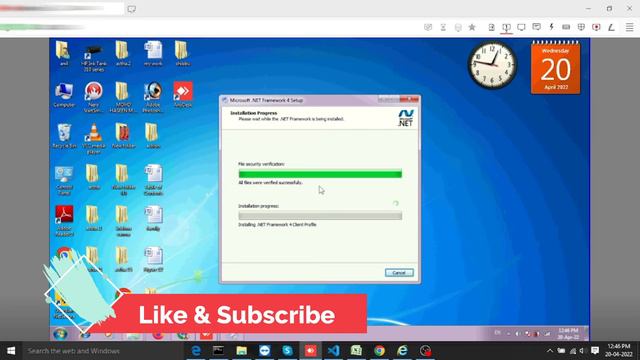
Task: Show hidden system tray icons
Action: 550,351
